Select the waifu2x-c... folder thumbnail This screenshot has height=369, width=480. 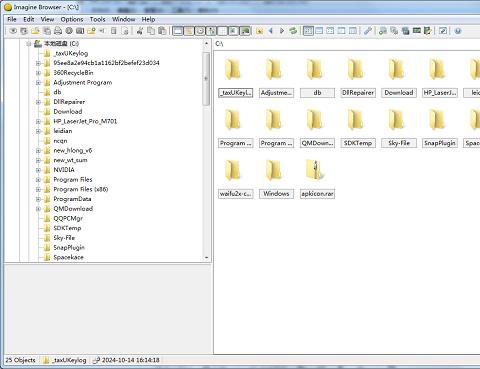click(236, 179)
